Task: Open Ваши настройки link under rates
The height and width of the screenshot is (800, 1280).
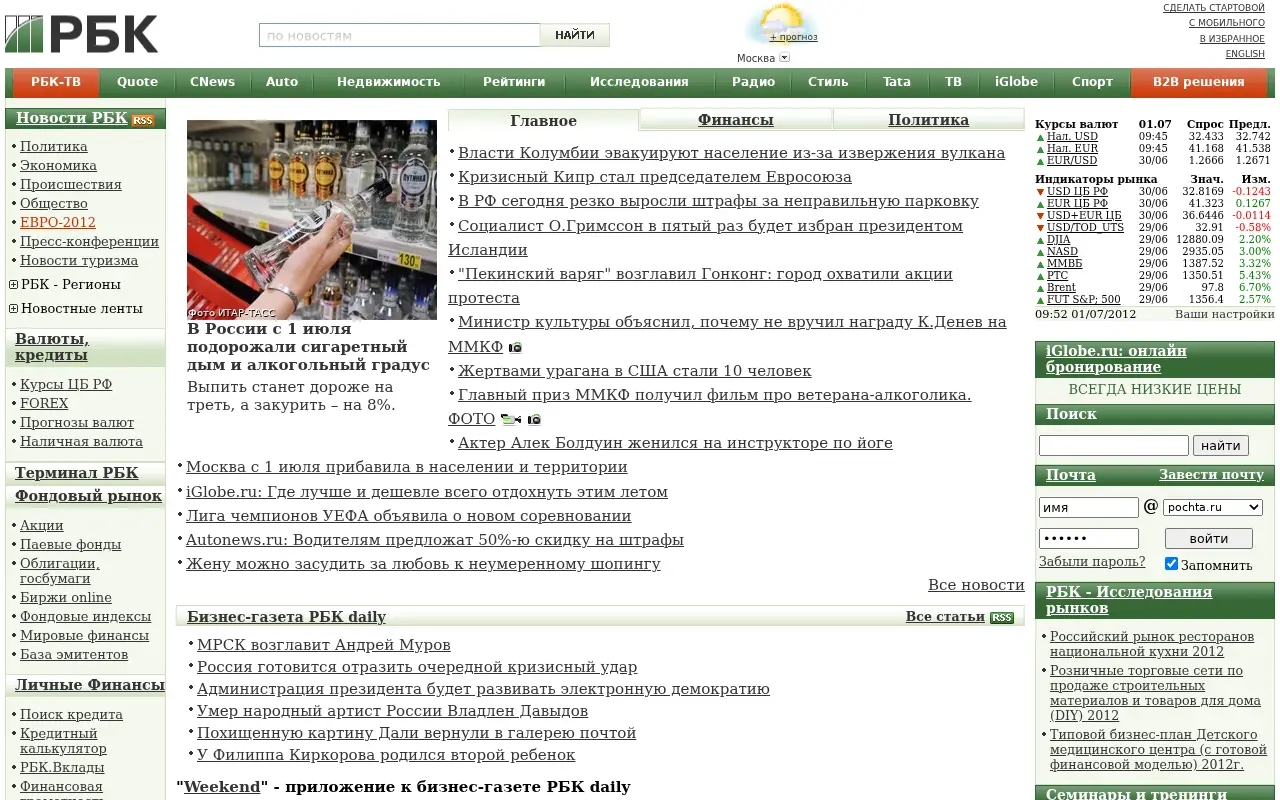Action: (x=1225, y=314)
